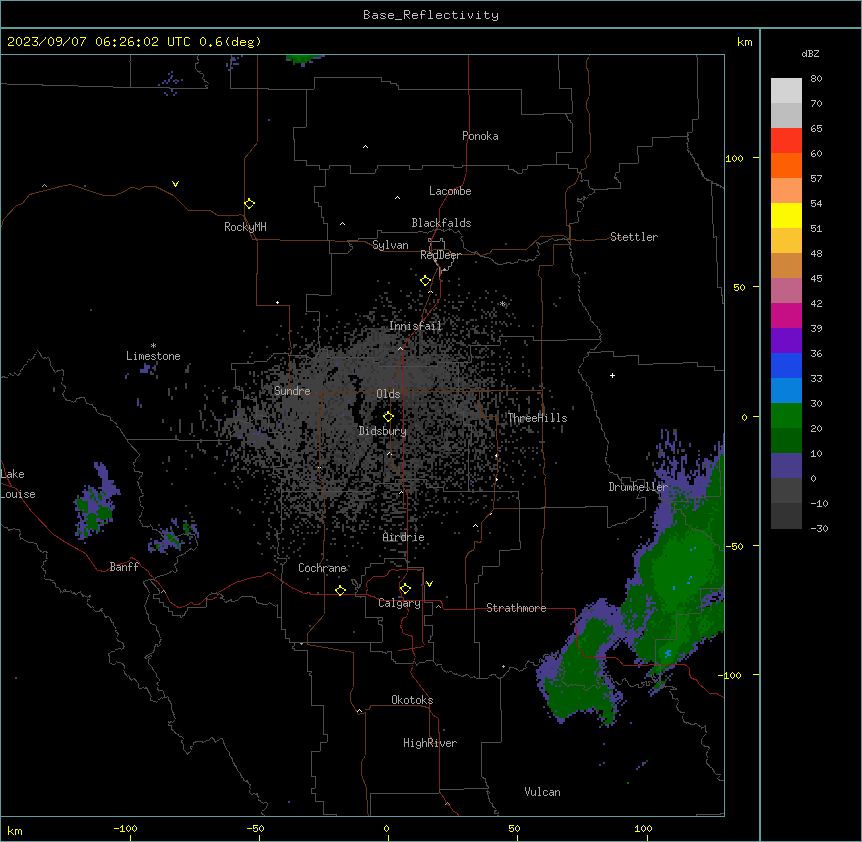Click the Lake Louise label

(18, 484)
